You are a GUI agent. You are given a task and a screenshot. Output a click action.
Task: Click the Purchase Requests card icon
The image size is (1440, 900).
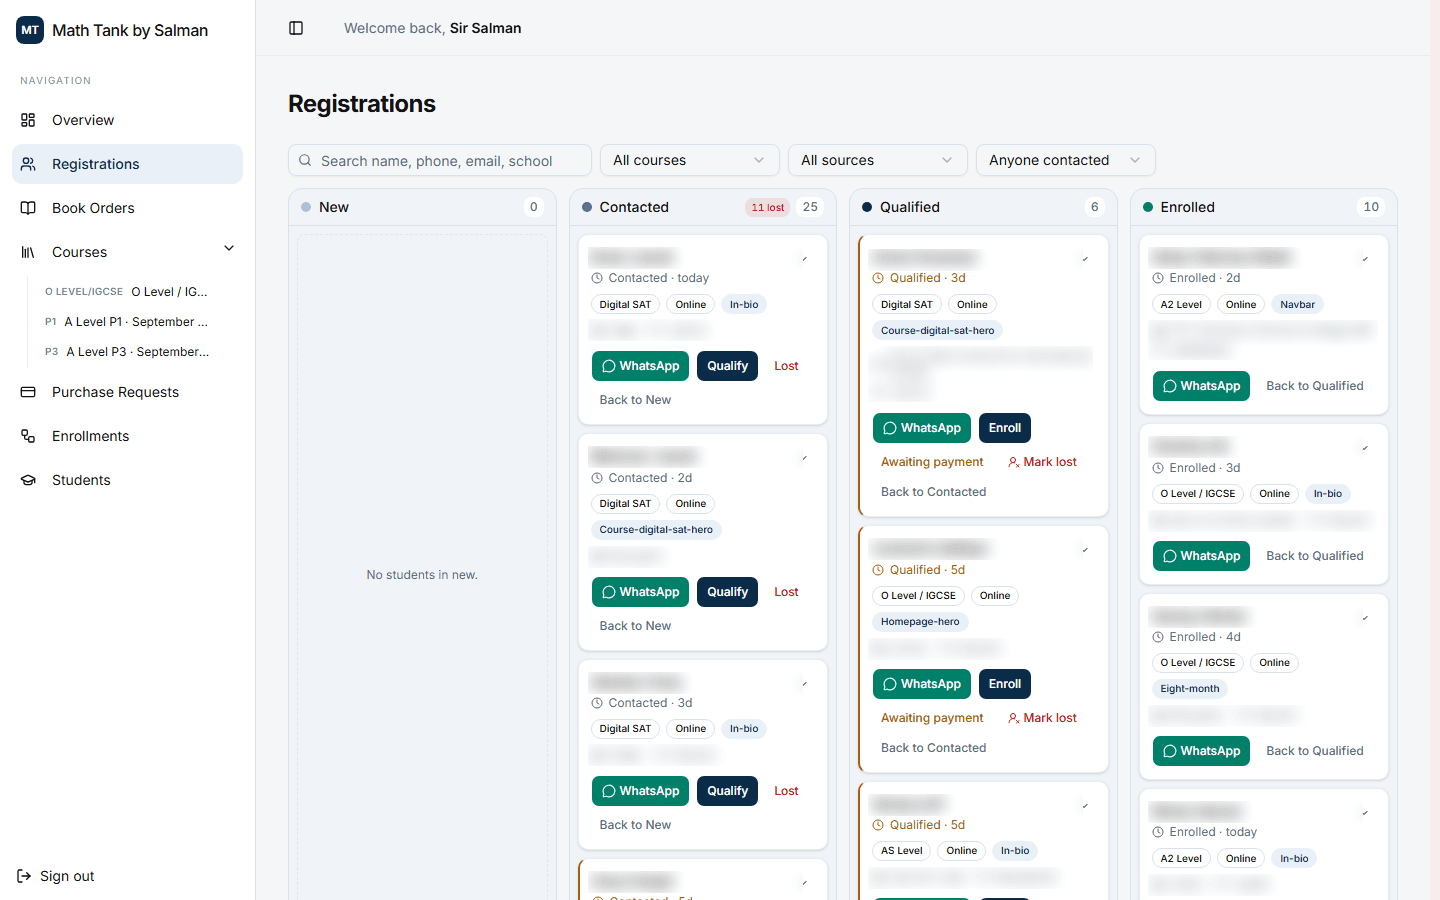[x=28, y=392]
